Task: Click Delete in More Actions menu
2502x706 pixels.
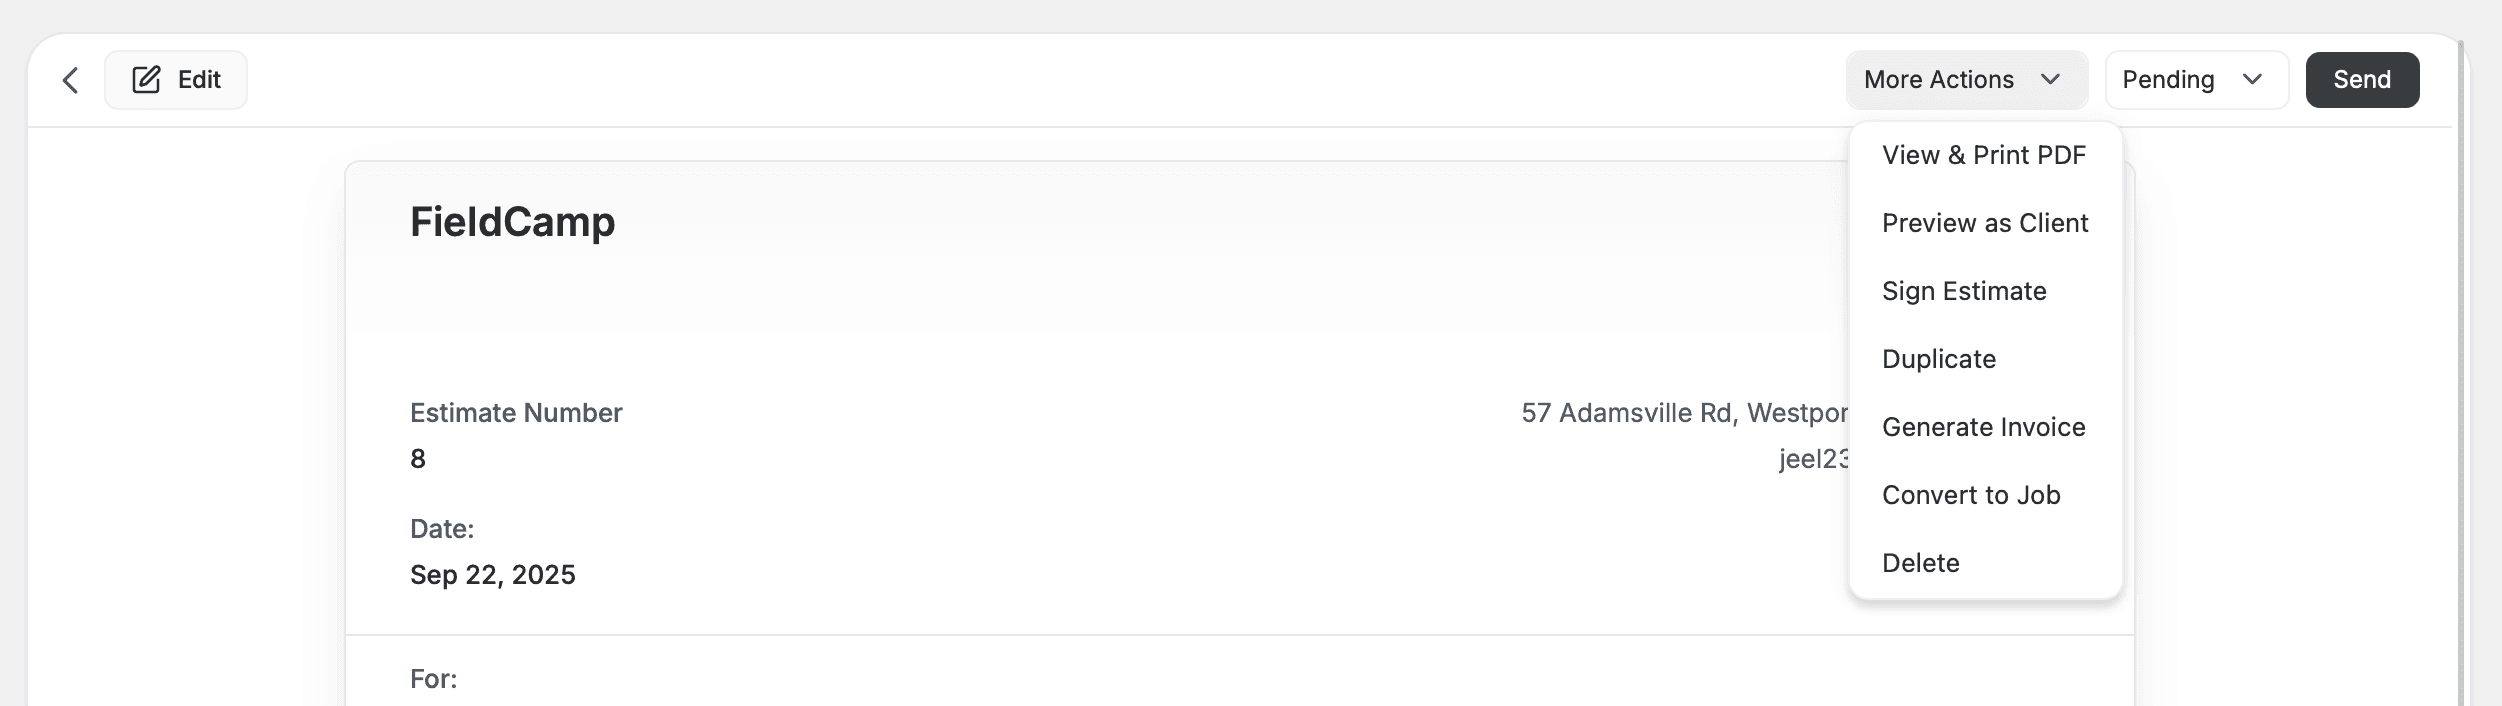Action: point(1920,563)
